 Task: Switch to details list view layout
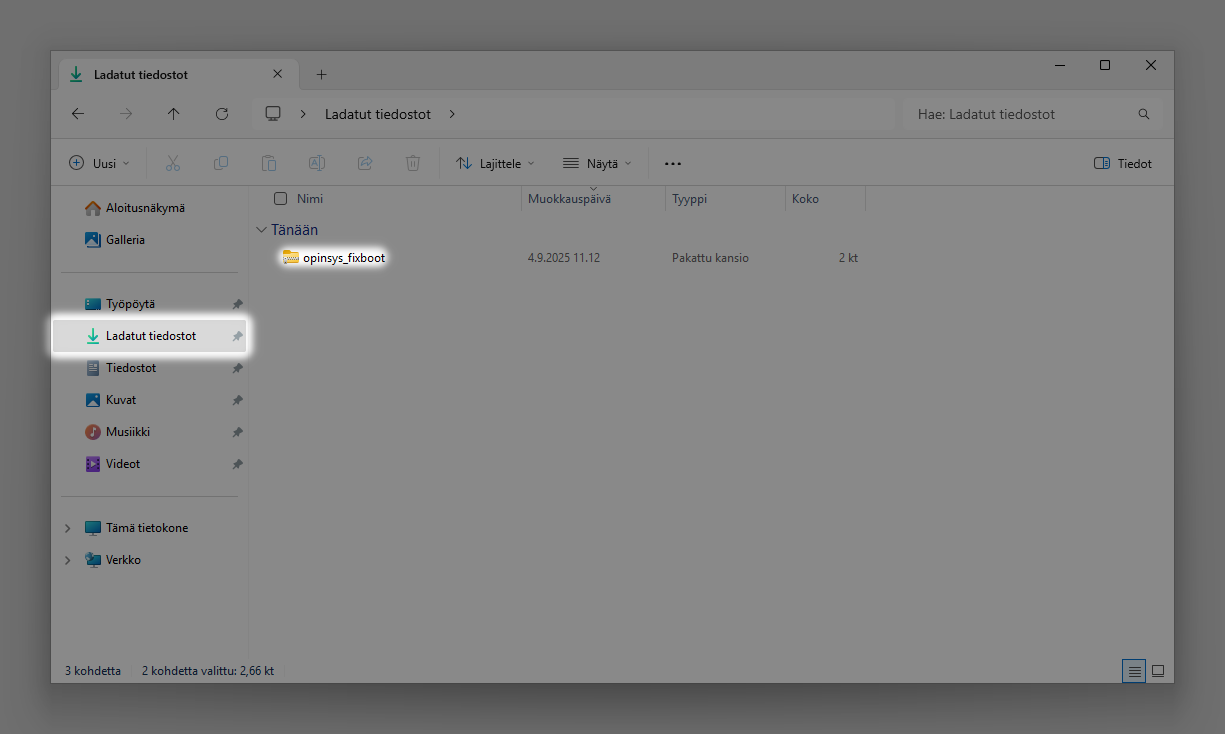pyautogui.click(x=1134, y=671)
